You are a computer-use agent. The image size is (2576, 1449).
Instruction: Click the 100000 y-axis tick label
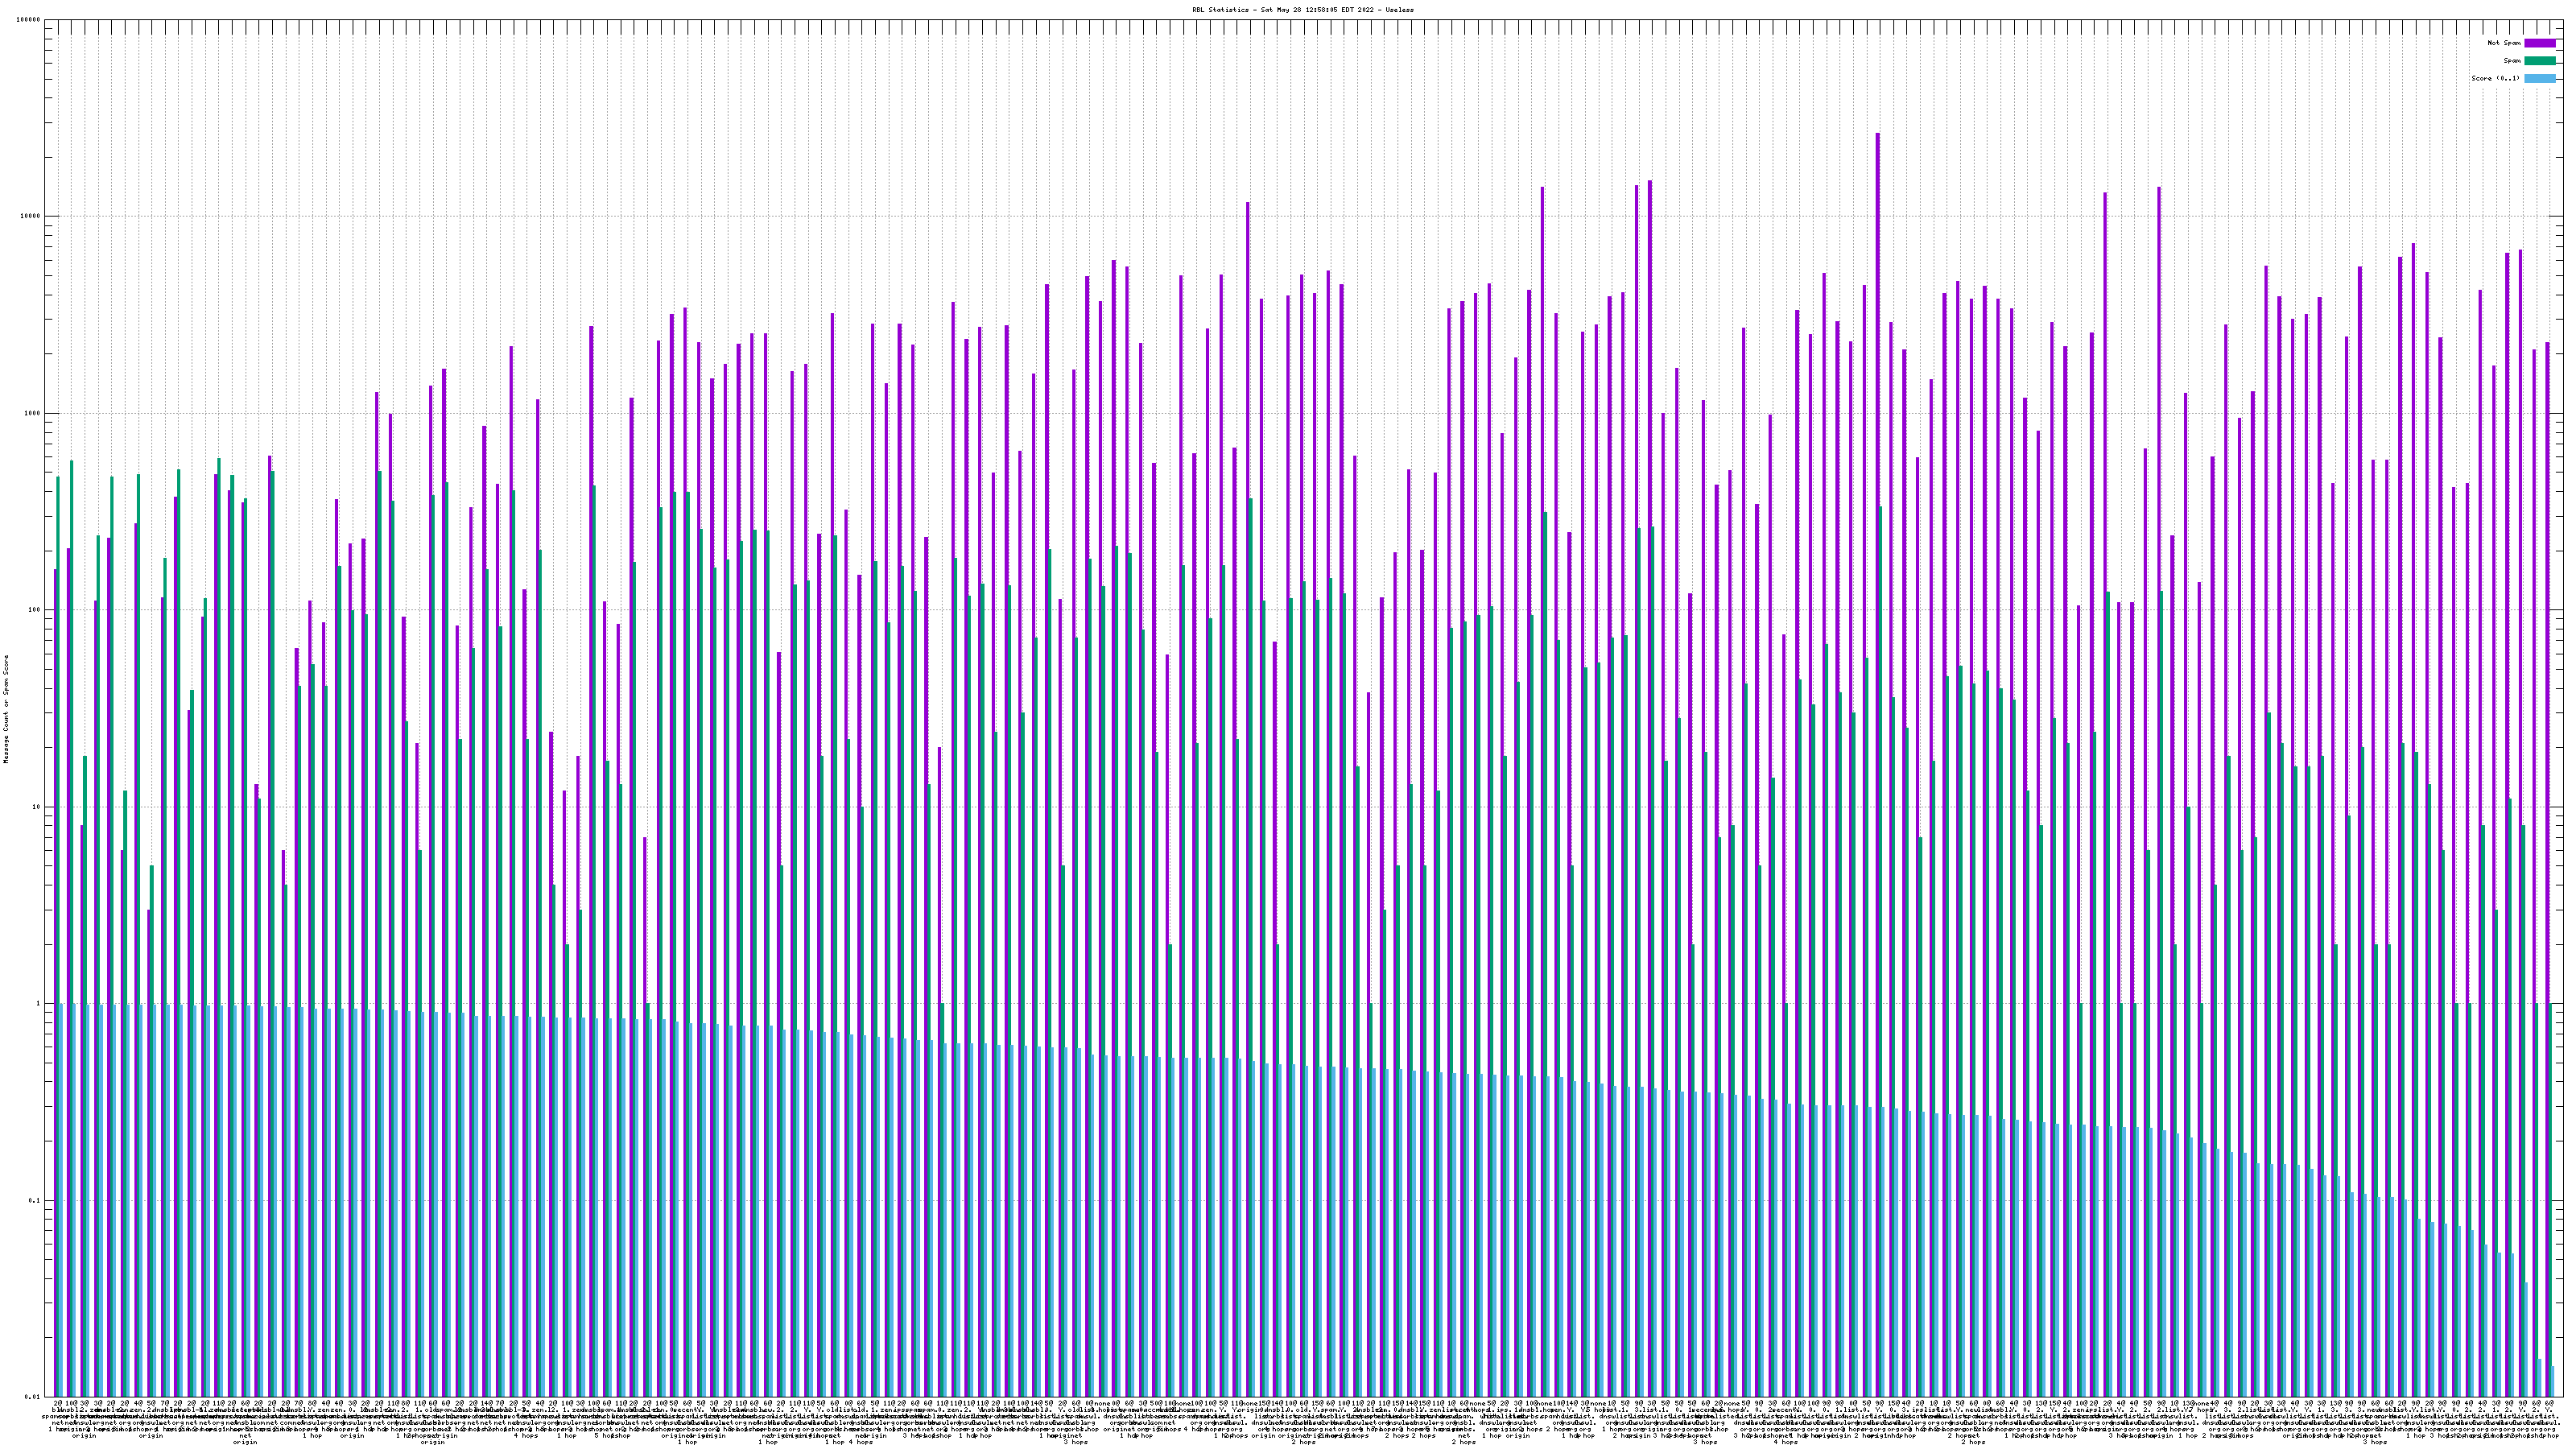pyautogui.click(x=29, y=20)
